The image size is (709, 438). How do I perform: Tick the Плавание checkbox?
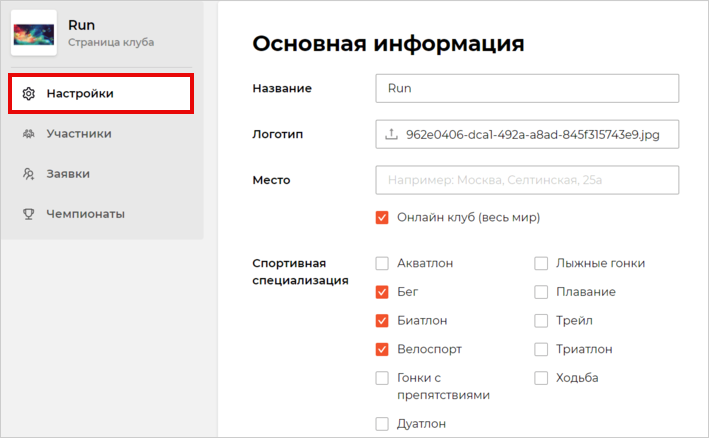coord(541,292)
